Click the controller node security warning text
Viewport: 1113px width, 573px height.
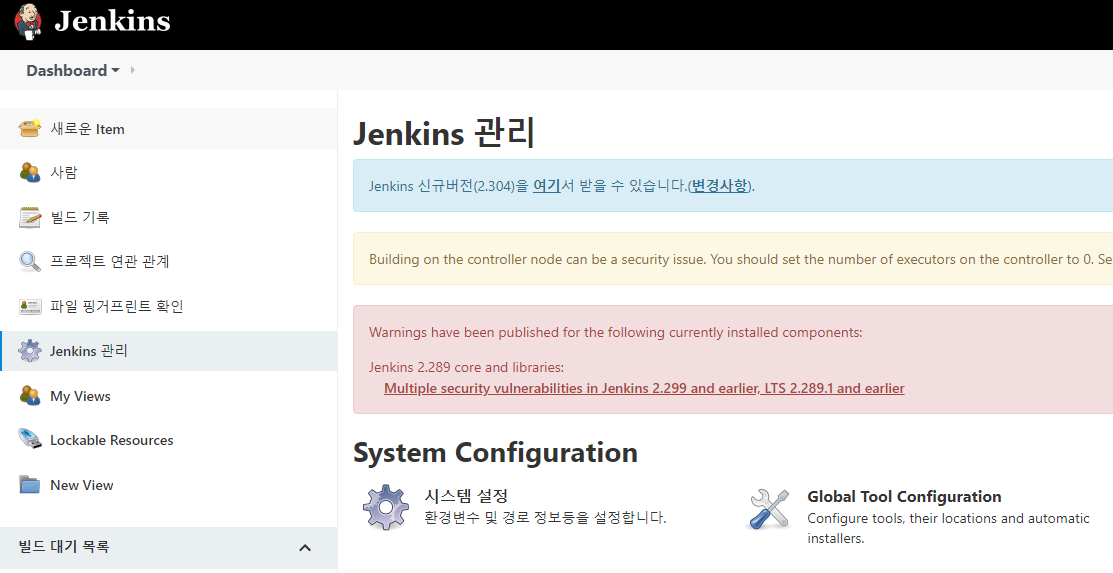click(740, 259)
